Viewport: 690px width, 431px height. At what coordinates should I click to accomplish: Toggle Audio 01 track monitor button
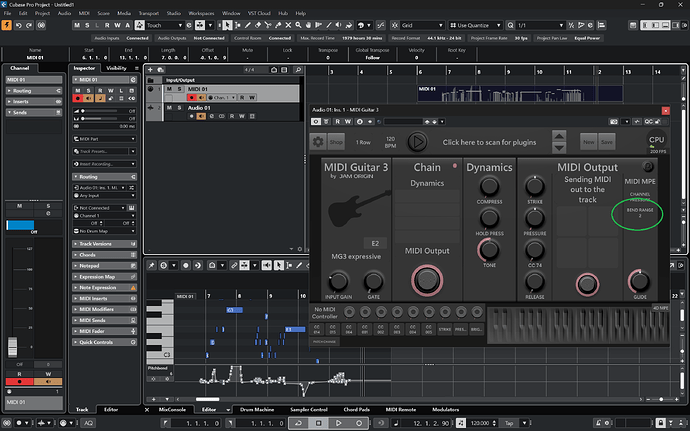(x=201, y=116)
